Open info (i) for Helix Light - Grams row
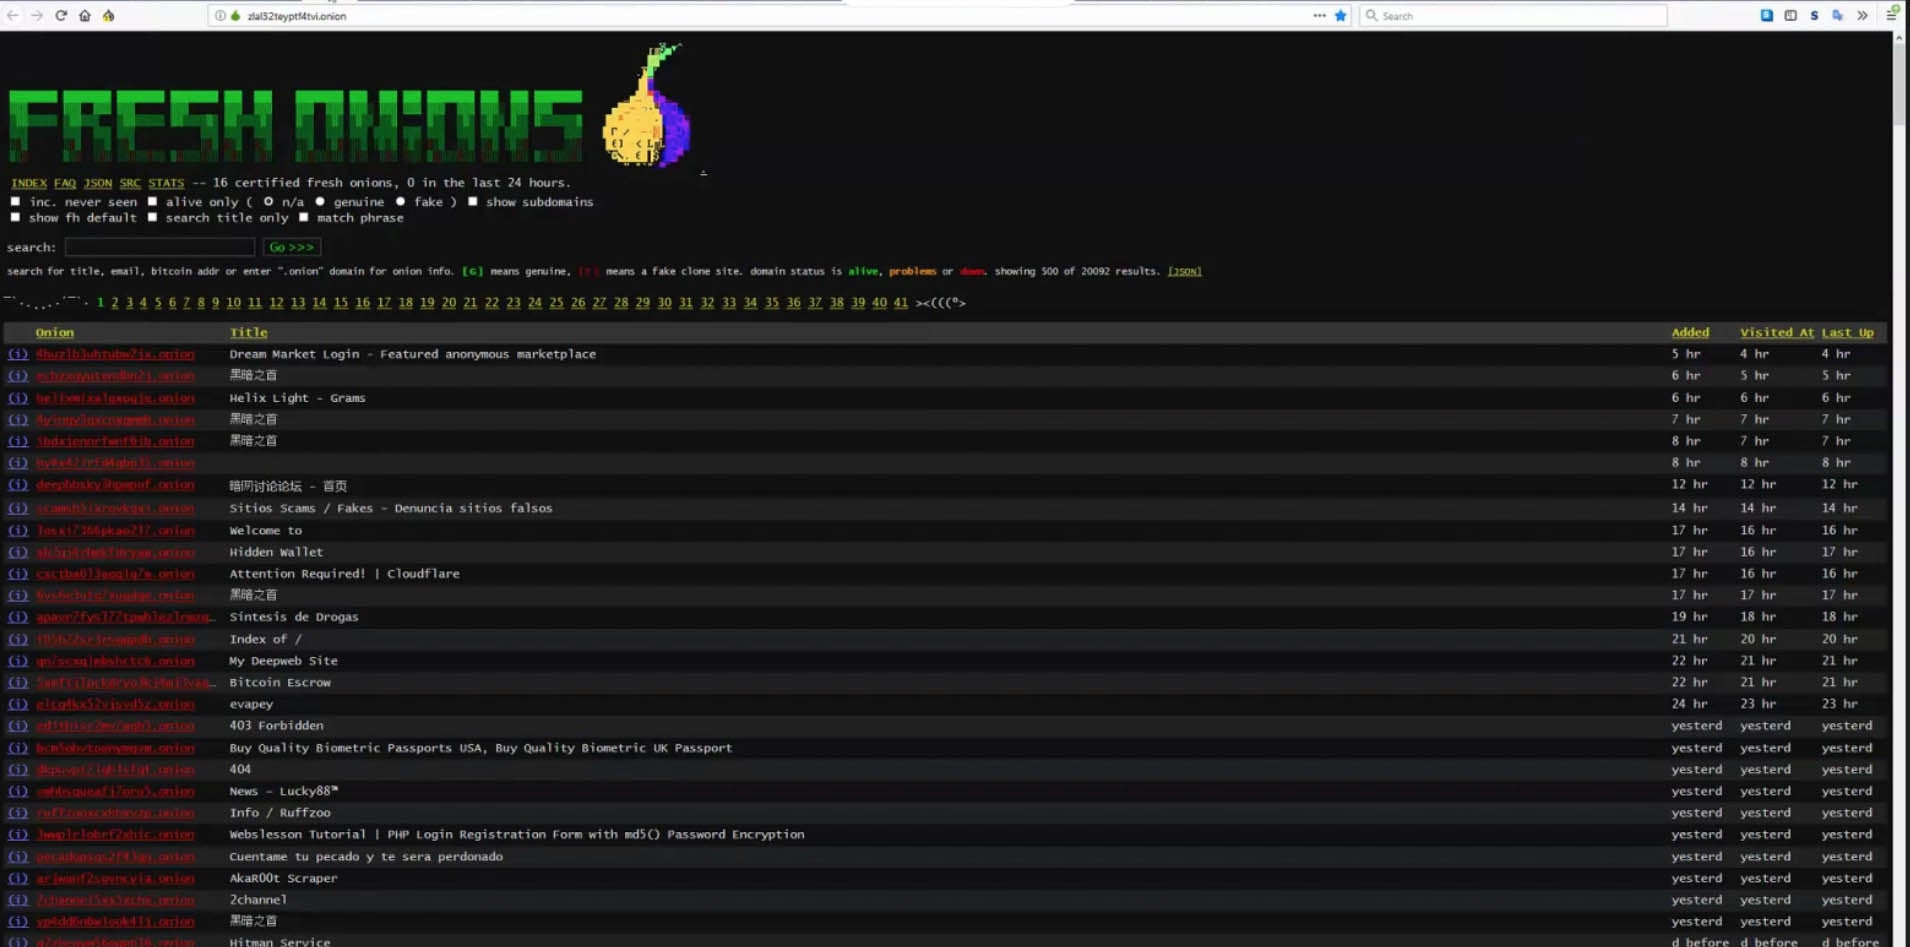The height and width of the screenshot is (947, 1910). pos(18,398)
